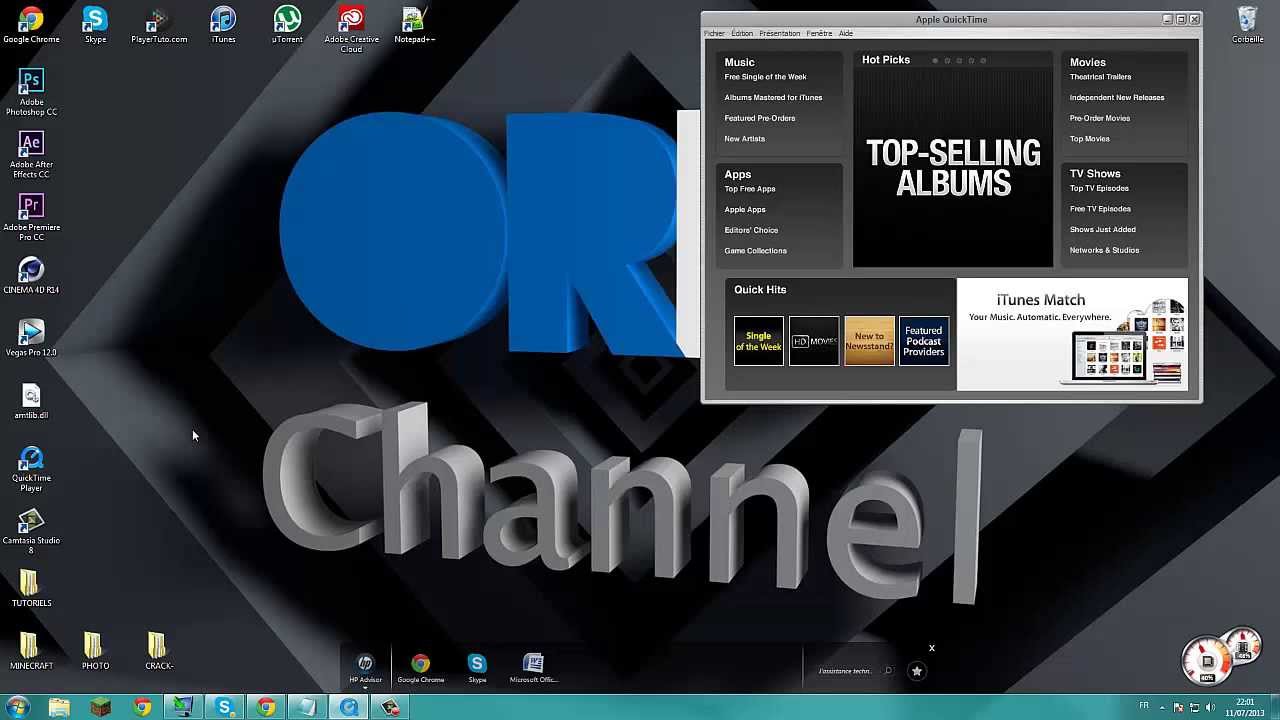The width and height of the screenshot is (1280, 720).
Task: Click the New Artists link
Action: click(744, 139)
